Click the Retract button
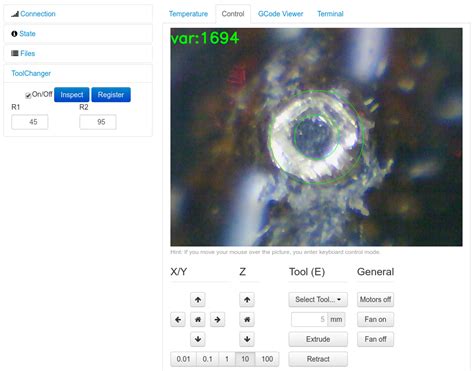This screenshot has width=474, height=371. coord(318,359)
